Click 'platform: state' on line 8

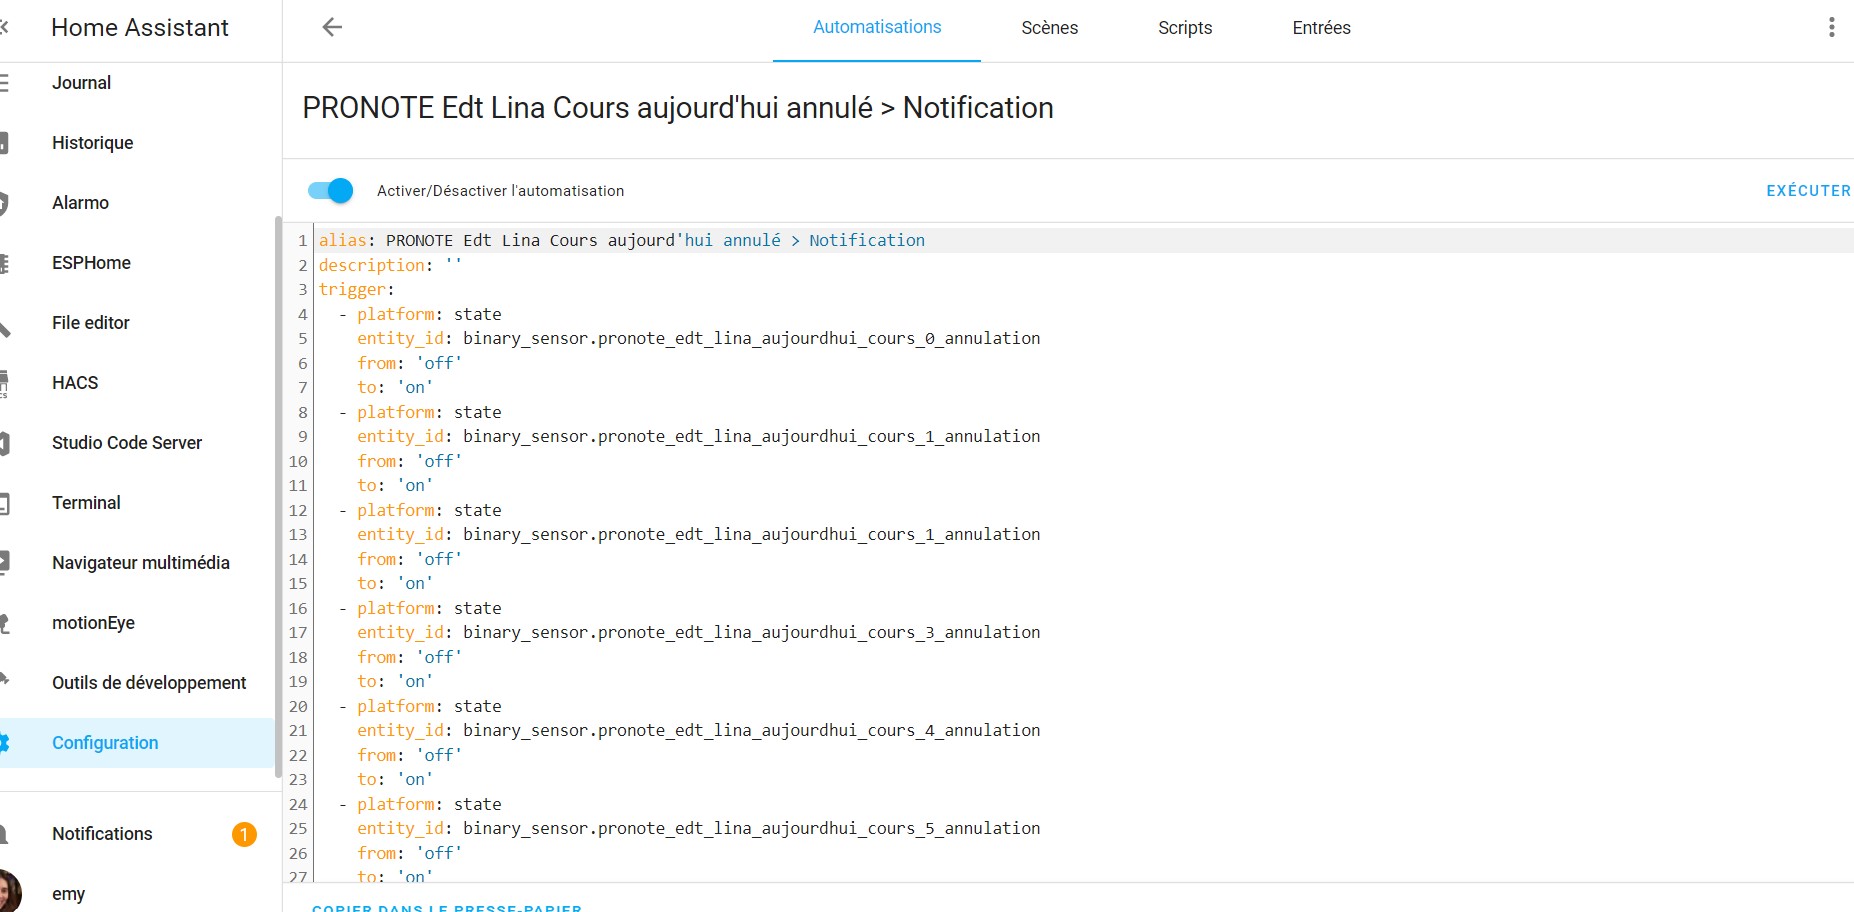coord(429,412)
